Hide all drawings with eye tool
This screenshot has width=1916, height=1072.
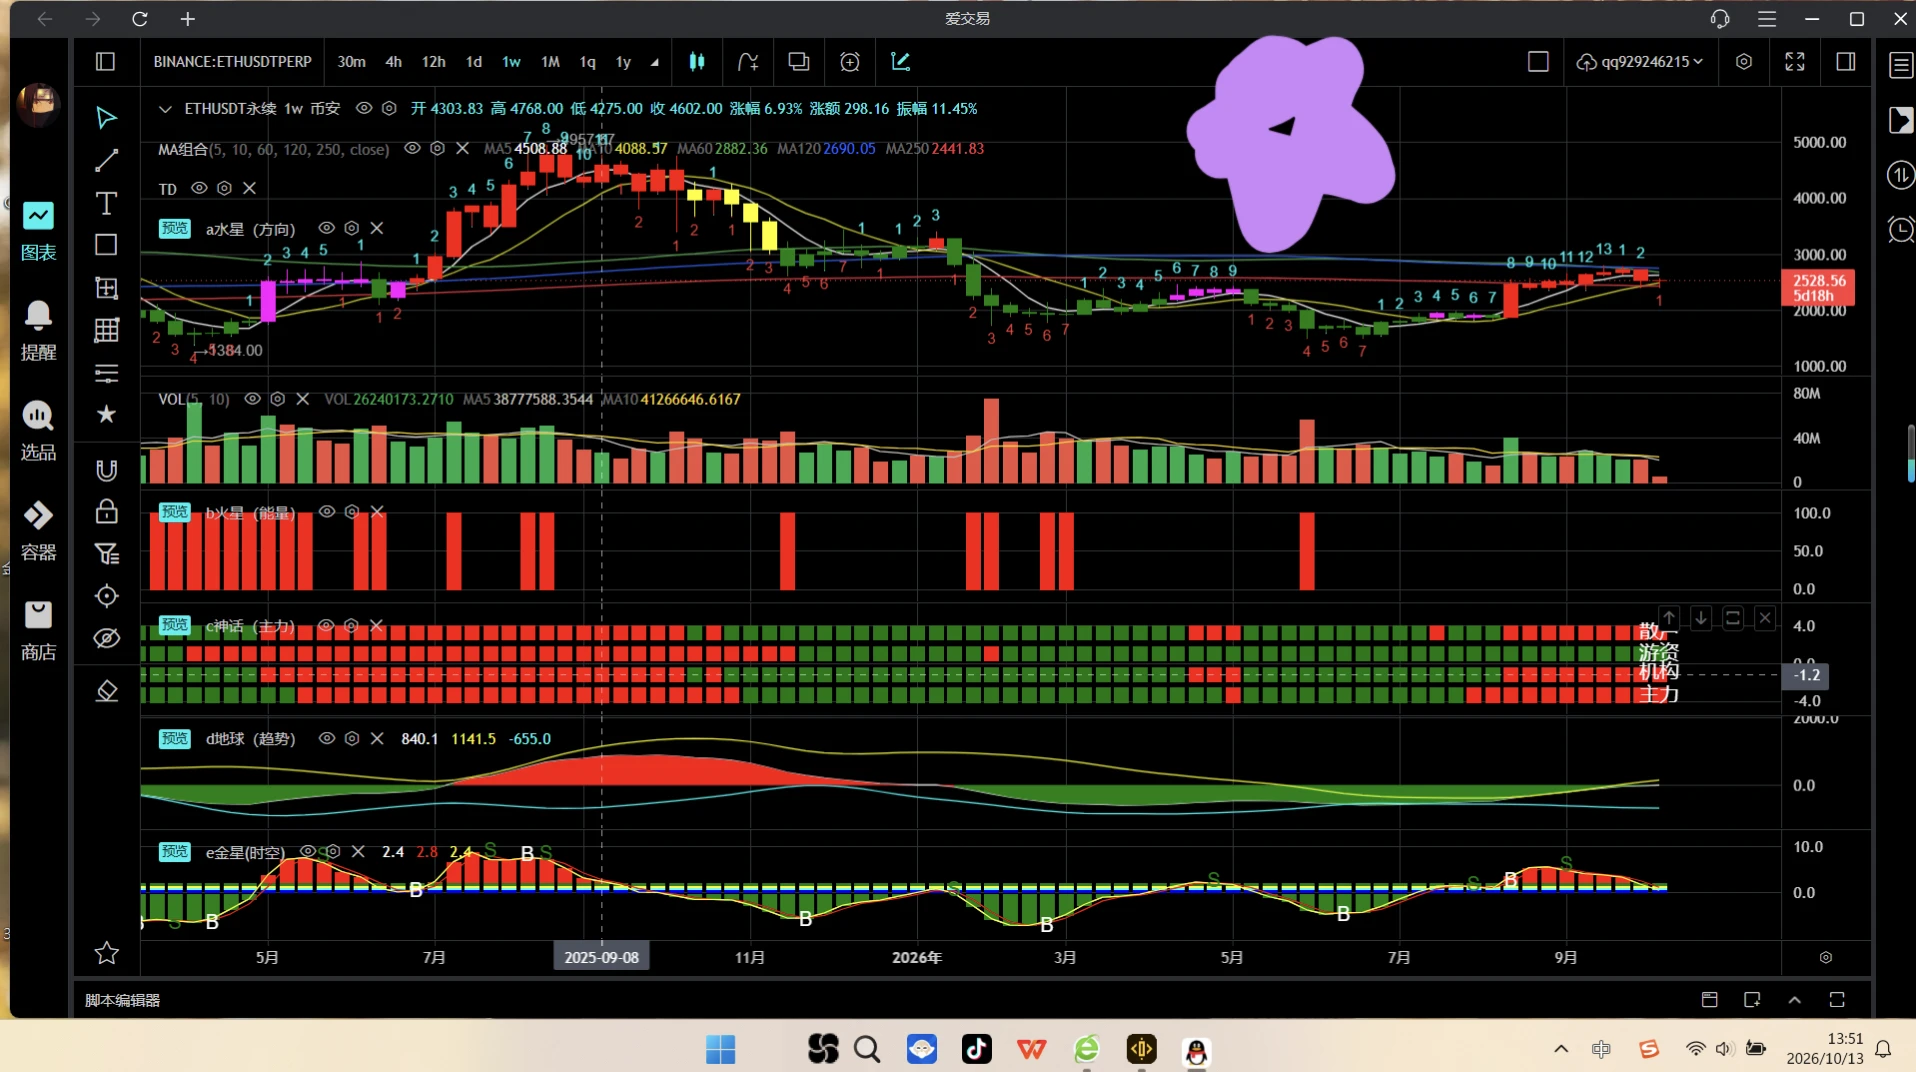point(106,638)
